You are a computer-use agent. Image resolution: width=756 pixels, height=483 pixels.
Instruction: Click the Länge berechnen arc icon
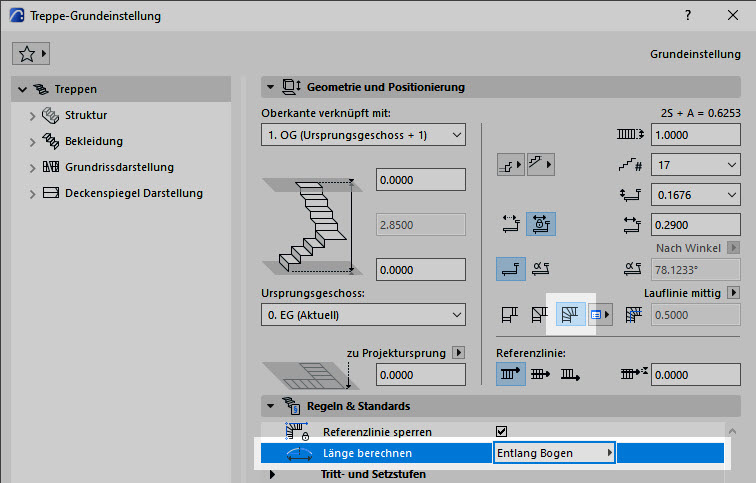[x=299, y=454]
